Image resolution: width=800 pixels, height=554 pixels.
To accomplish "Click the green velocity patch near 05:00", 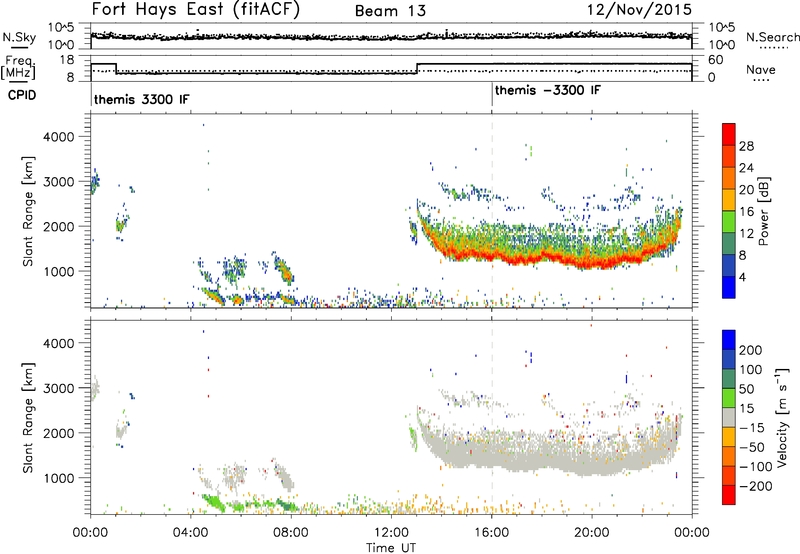I will click(214, 502).
